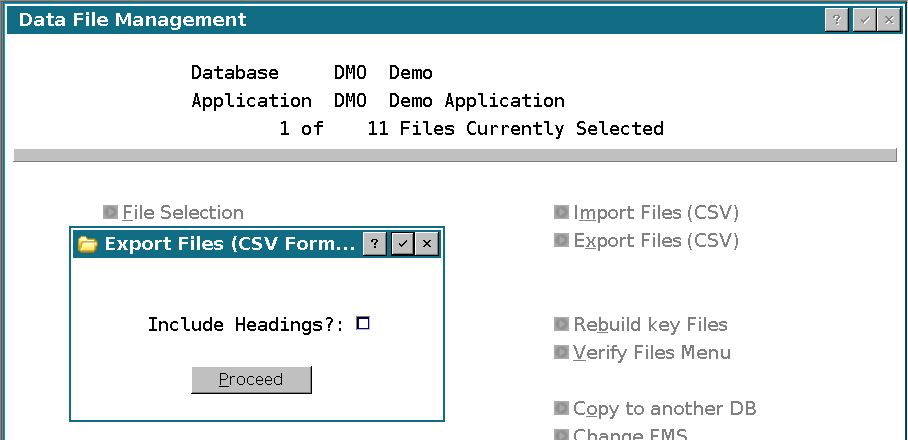Open File Selection menu option
The image size is (908, 440).
tap(183, 212)
